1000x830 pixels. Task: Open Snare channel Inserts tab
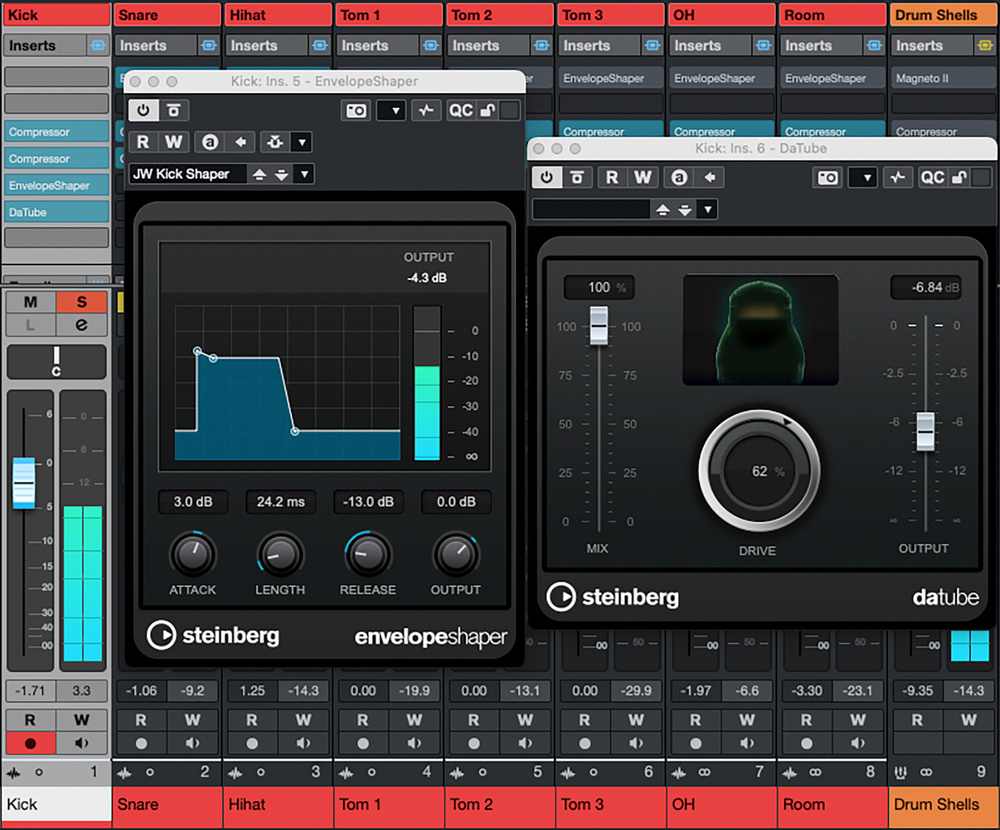156,45
